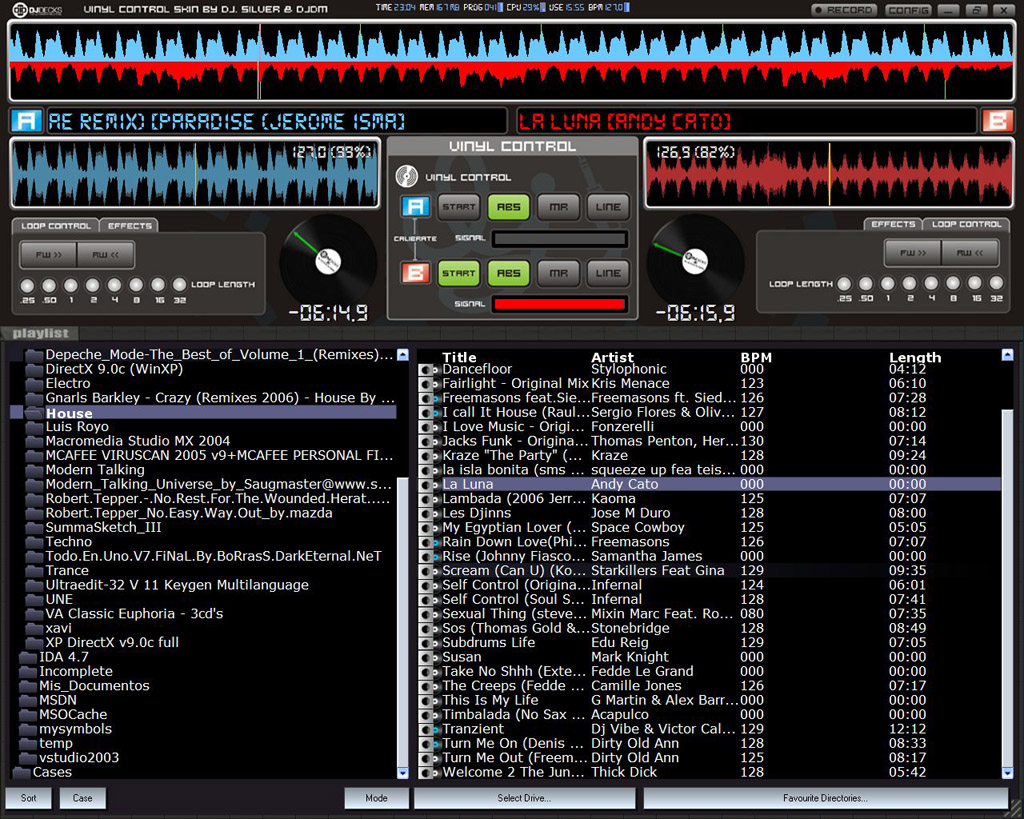Click folder icon next to Electro
The image size is (1024, 819).
34,384
